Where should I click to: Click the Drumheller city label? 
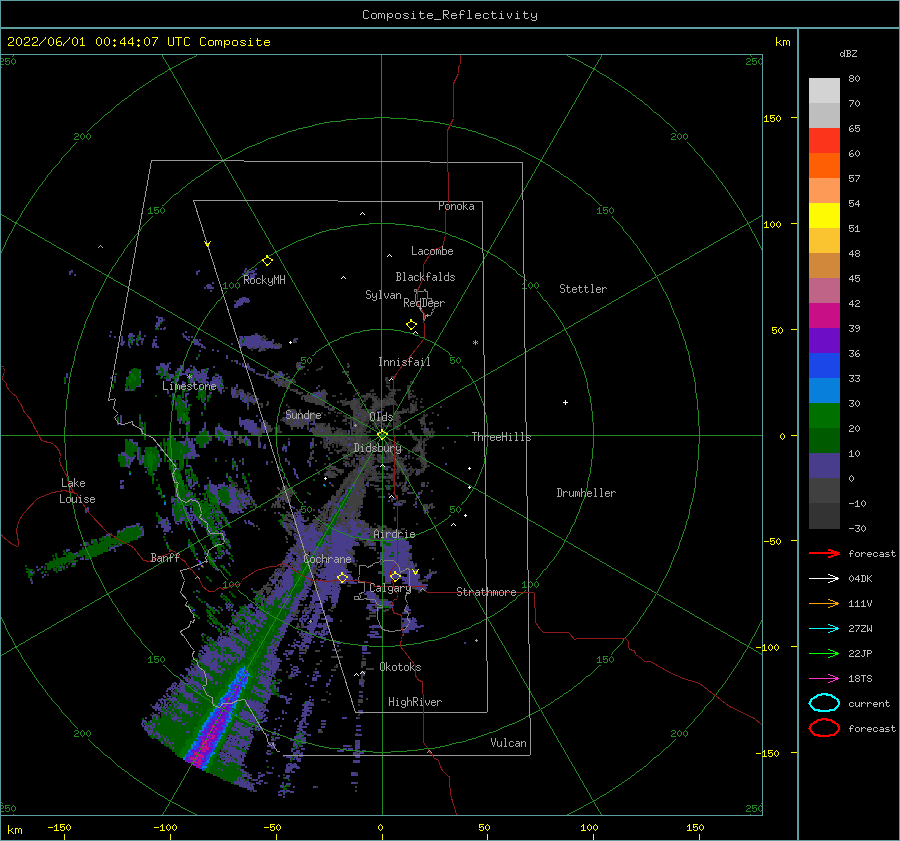(586, 493)
